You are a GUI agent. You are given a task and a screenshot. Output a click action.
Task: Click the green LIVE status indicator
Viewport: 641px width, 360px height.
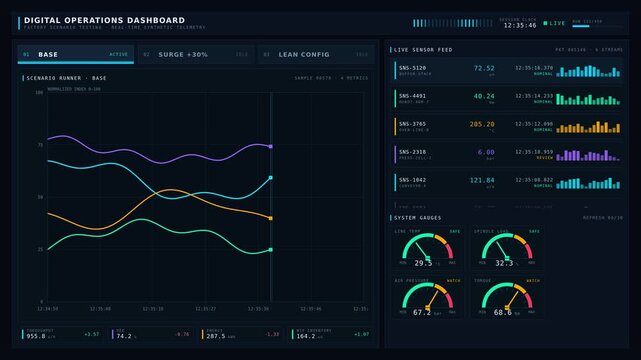[x=554, y=23]
